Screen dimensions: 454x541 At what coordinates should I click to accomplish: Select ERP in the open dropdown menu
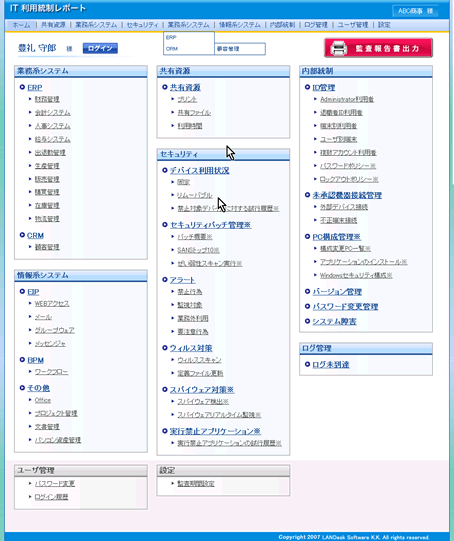tap(189, 37)
